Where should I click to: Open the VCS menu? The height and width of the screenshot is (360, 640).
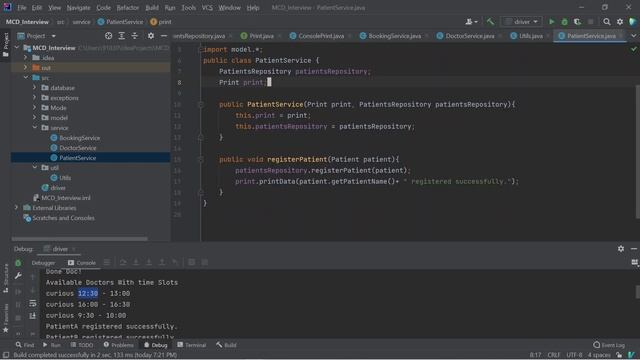207,7
